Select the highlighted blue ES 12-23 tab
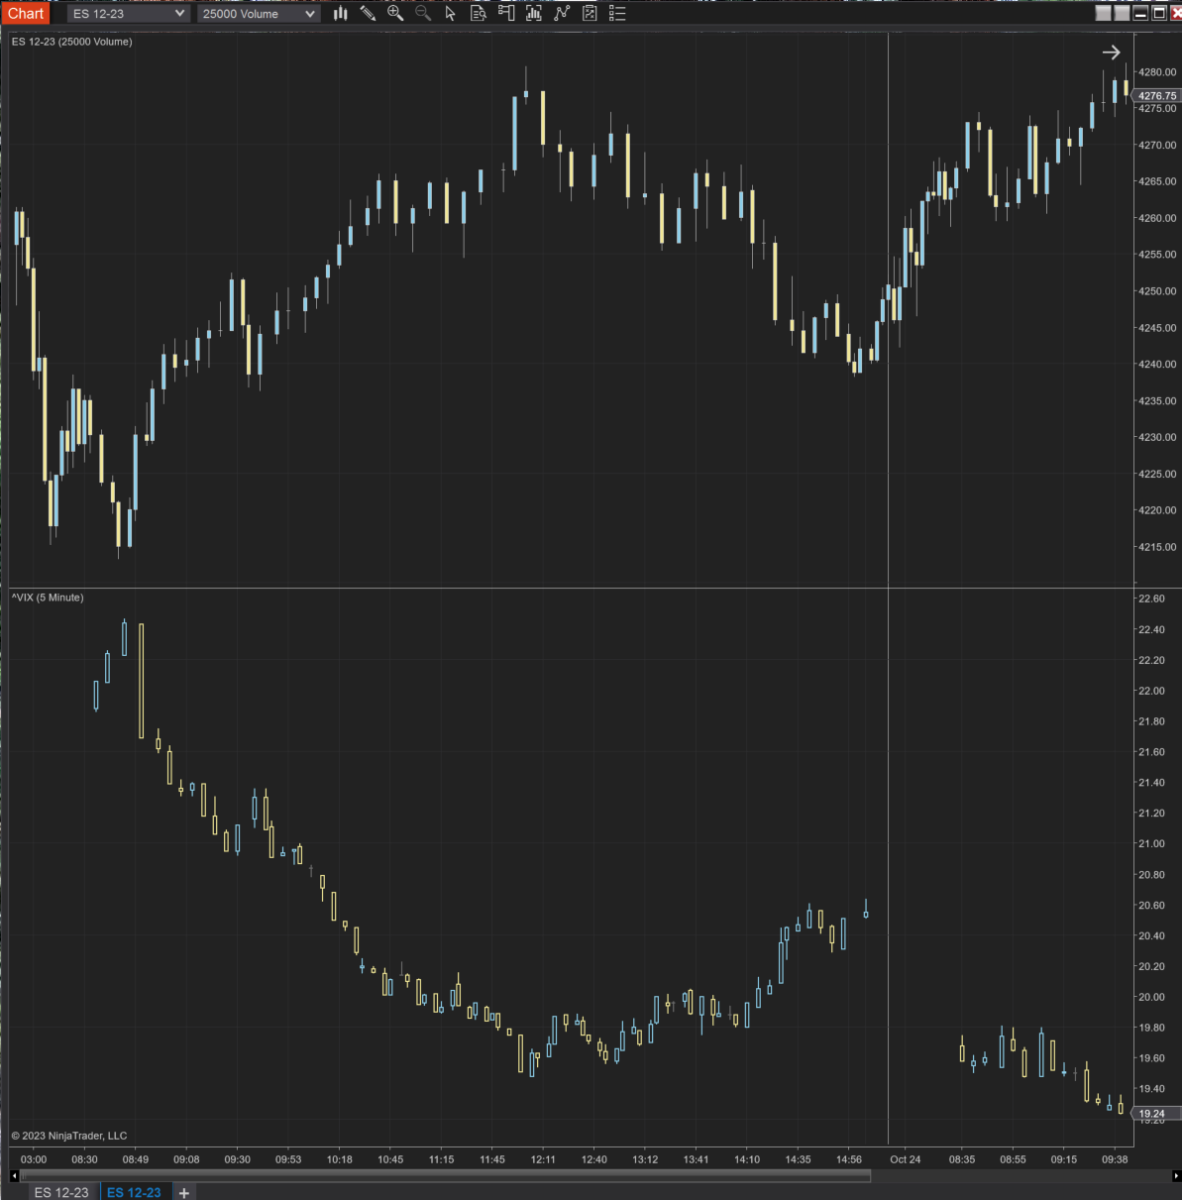This screenshot has height=1200, width=1182. [134, 1192]
